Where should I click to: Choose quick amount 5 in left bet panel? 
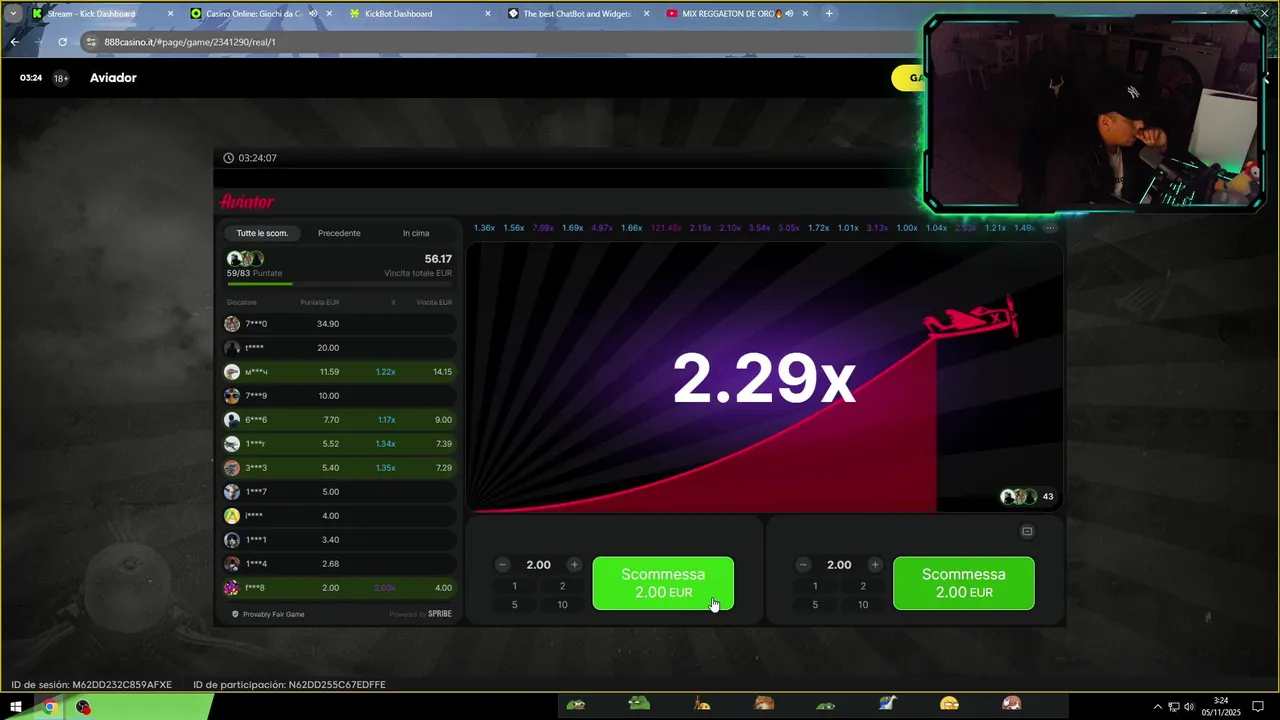[515, 605]
